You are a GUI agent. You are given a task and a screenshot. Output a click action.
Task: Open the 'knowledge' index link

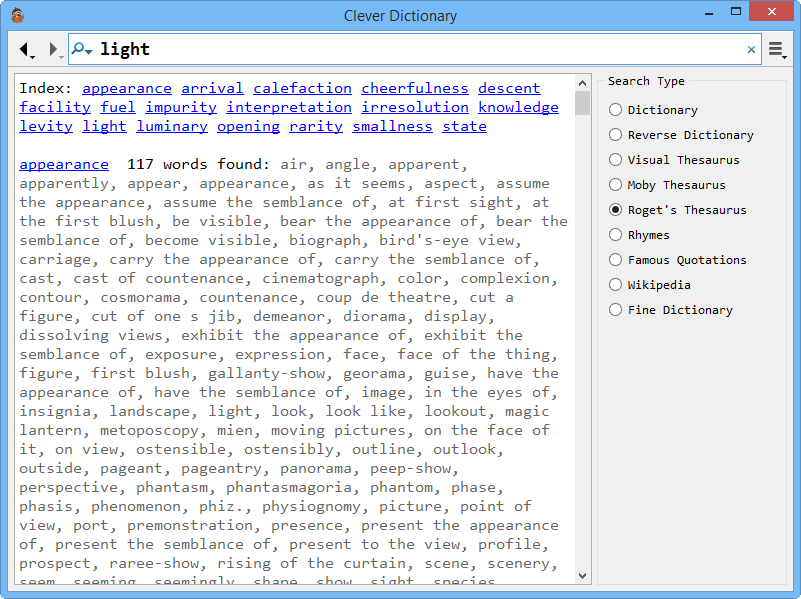click(519, 107)
